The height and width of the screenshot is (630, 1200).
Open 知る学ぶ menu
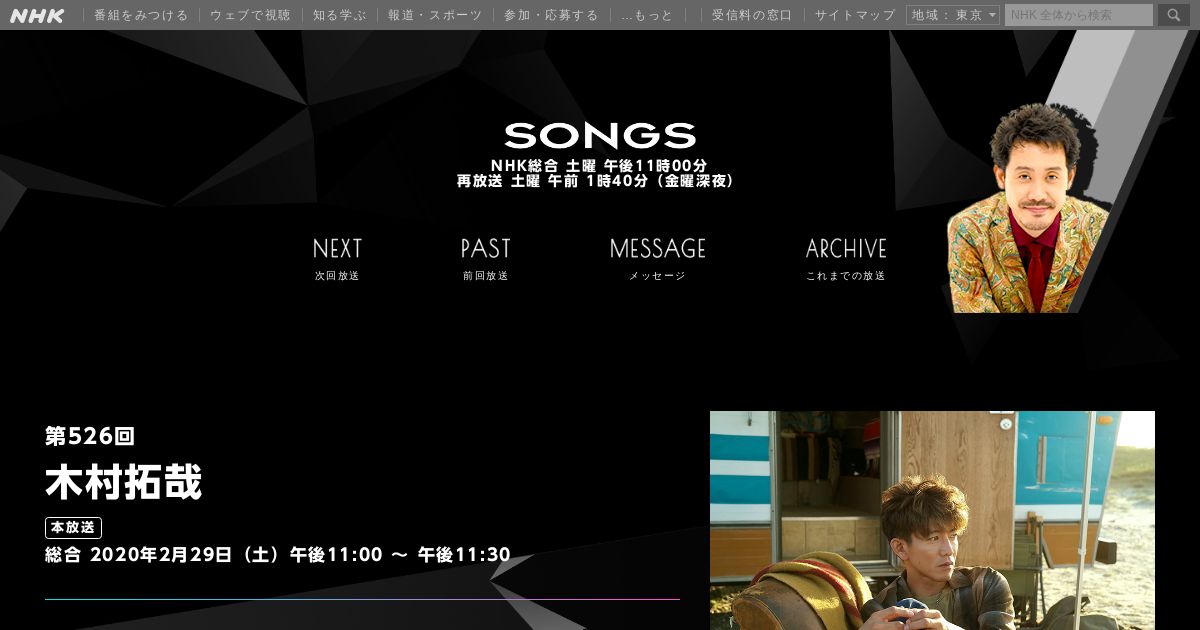[339, 15]
